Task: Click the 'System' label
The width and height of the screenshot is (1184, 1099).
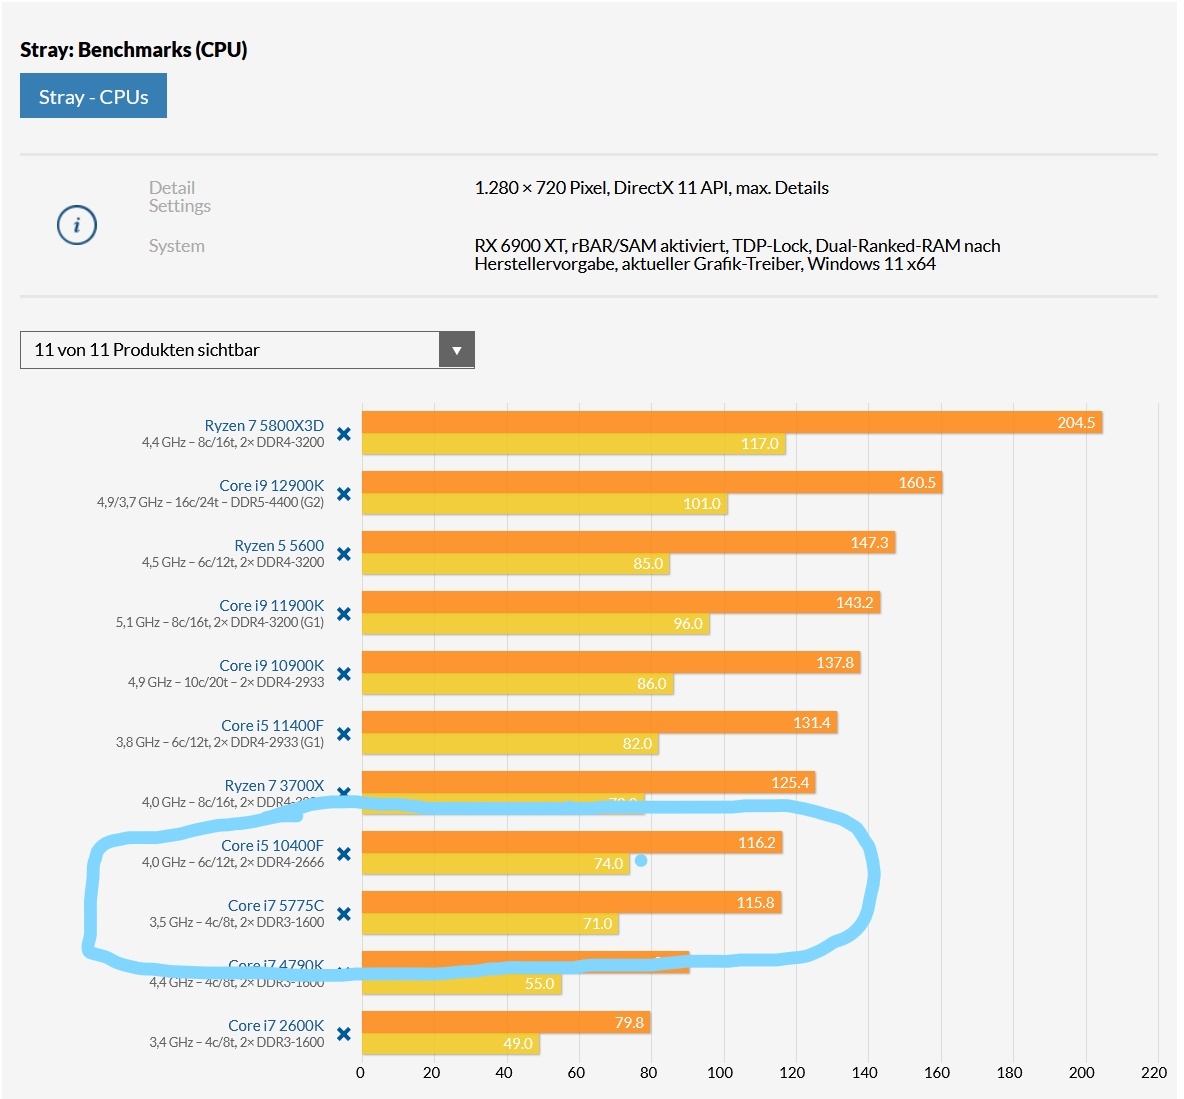Action: [x=177, y=245]
